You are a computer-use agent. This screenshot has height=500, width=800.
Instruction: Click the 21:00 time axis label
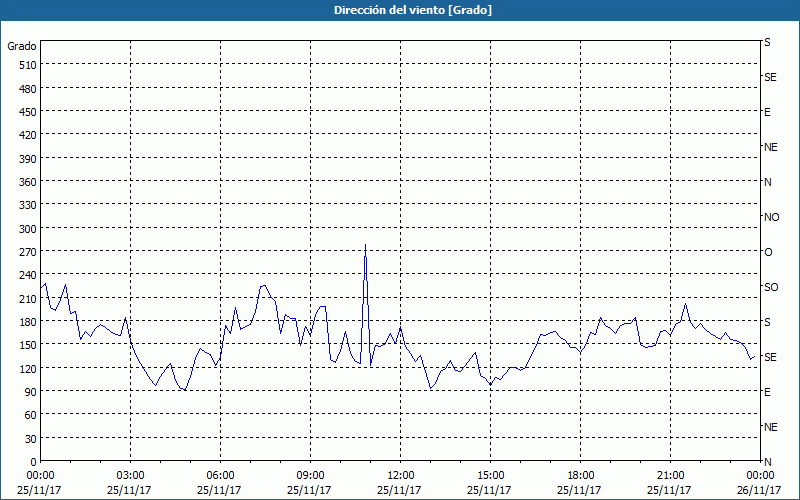pyautogui.click(x=670, y=476)
